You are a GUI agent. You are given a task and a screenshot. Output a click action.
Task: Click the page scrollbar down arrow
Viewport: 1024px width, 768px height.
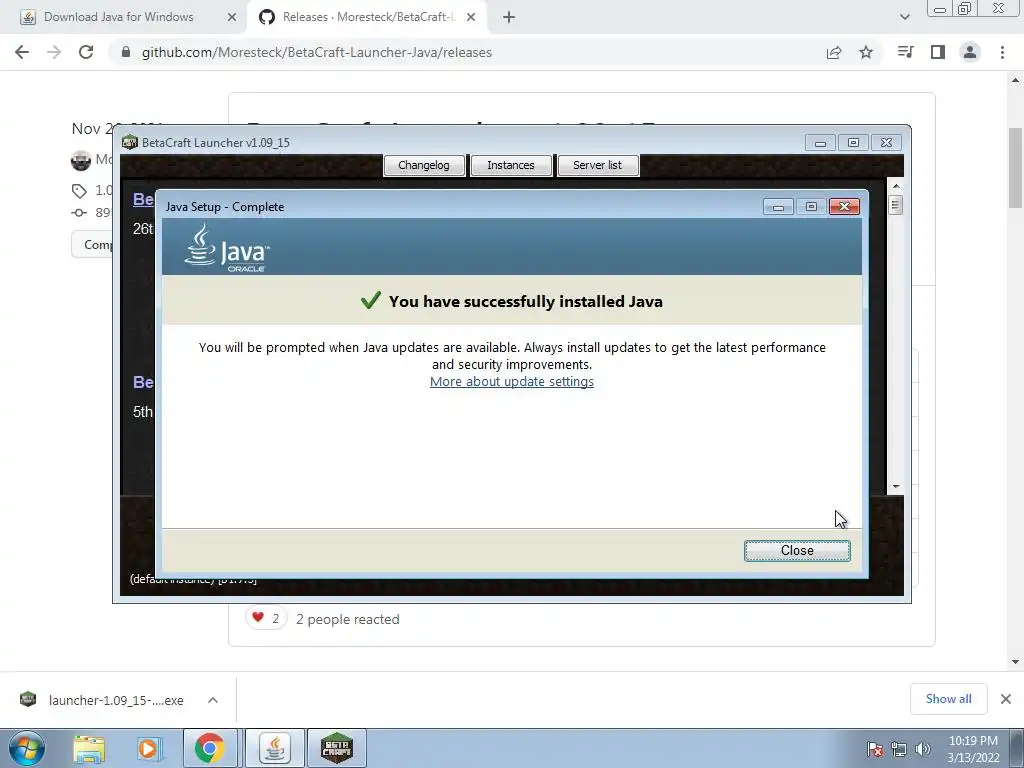1015,661
